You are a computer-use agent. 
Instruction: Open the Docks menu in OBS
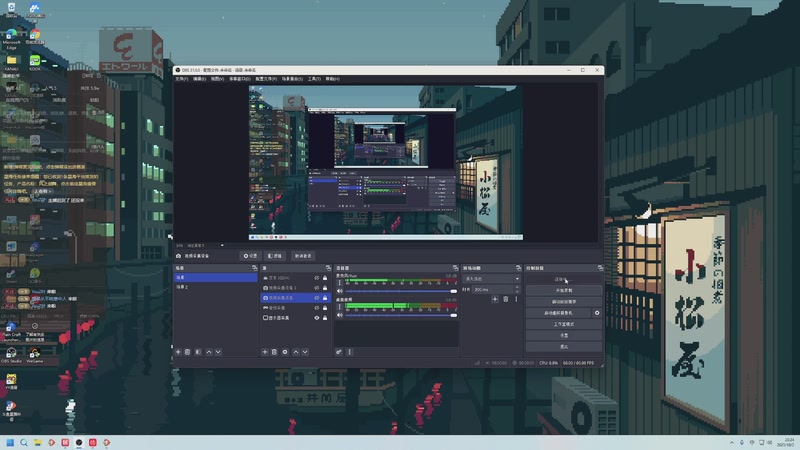239,79
